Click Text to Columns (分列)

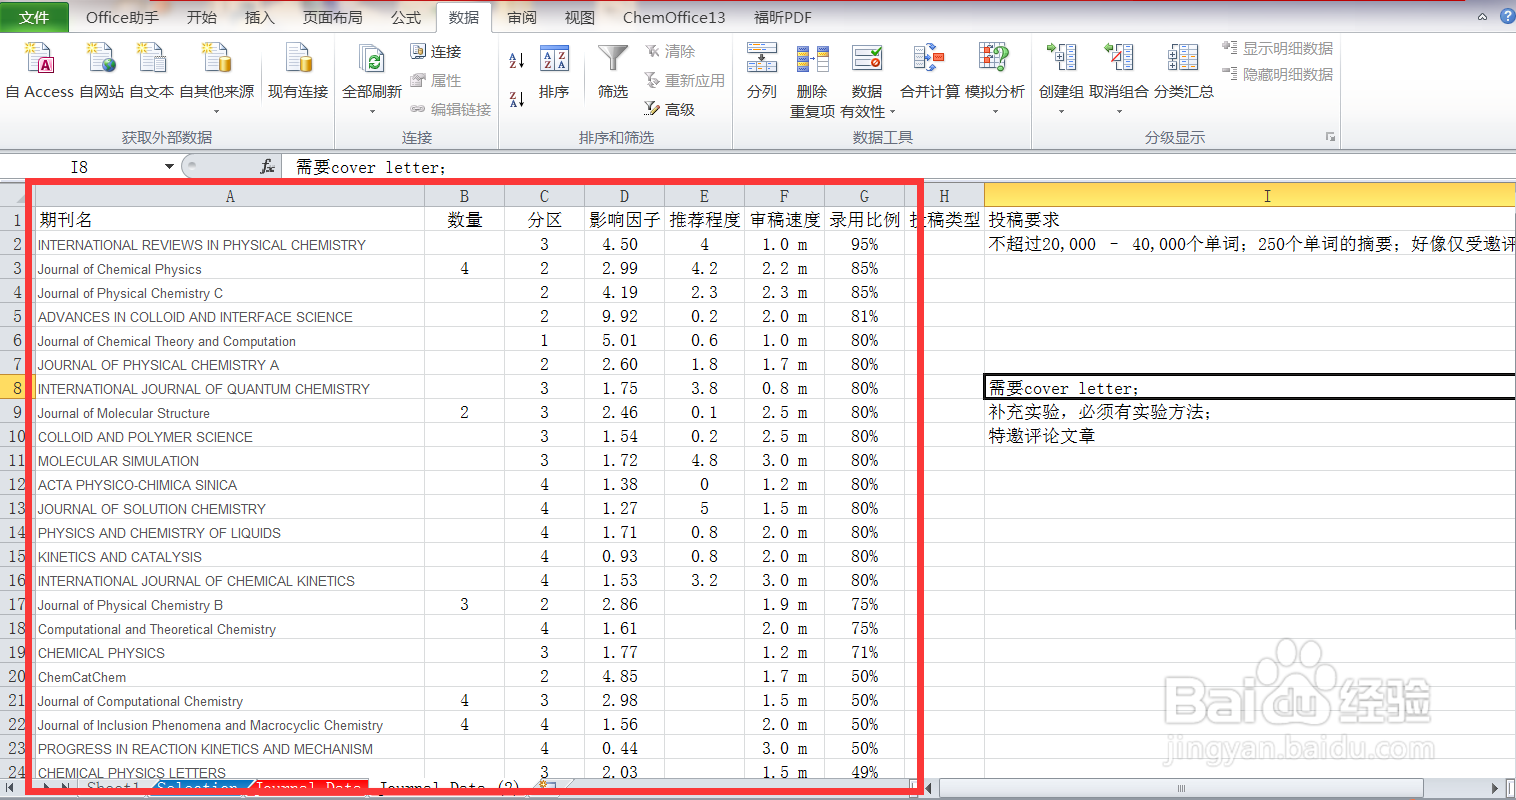762,72
